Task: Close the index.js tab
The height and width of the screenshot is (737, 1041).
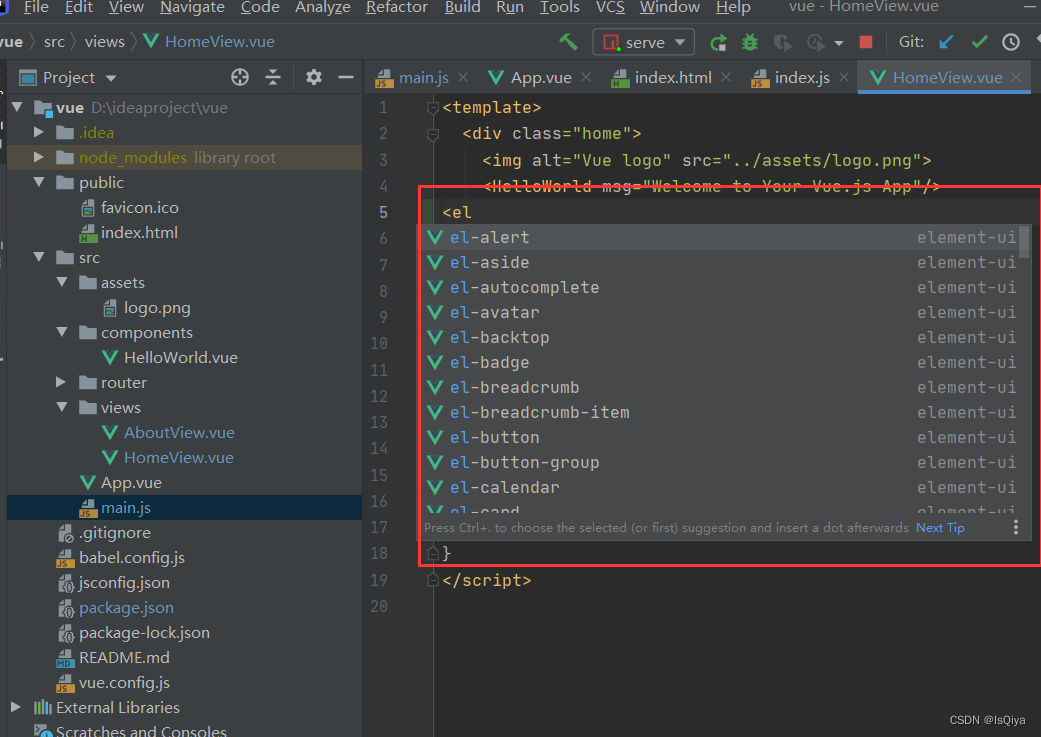Action: coord(844,78)
